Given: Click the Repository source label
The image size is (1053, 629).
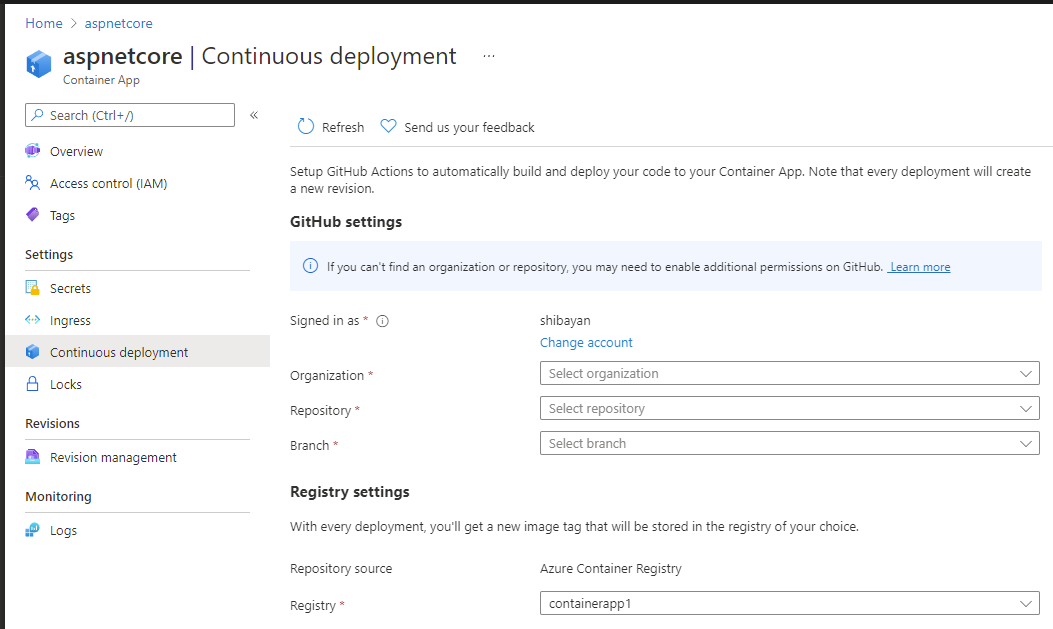Looking at the screenshot, I should tap(341, 569).
